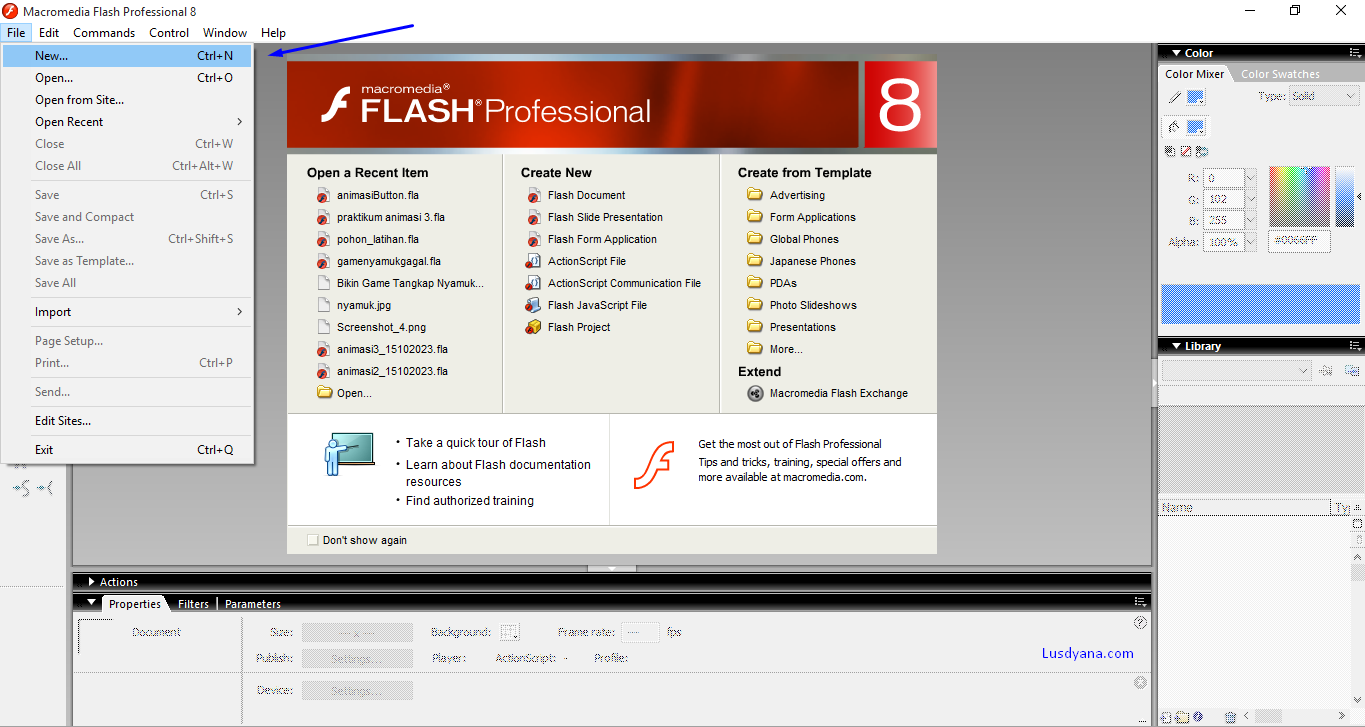This screenshot has width=1365, height=727.
Task: Choose New... in the File menu
Action: tap(128, 56)
